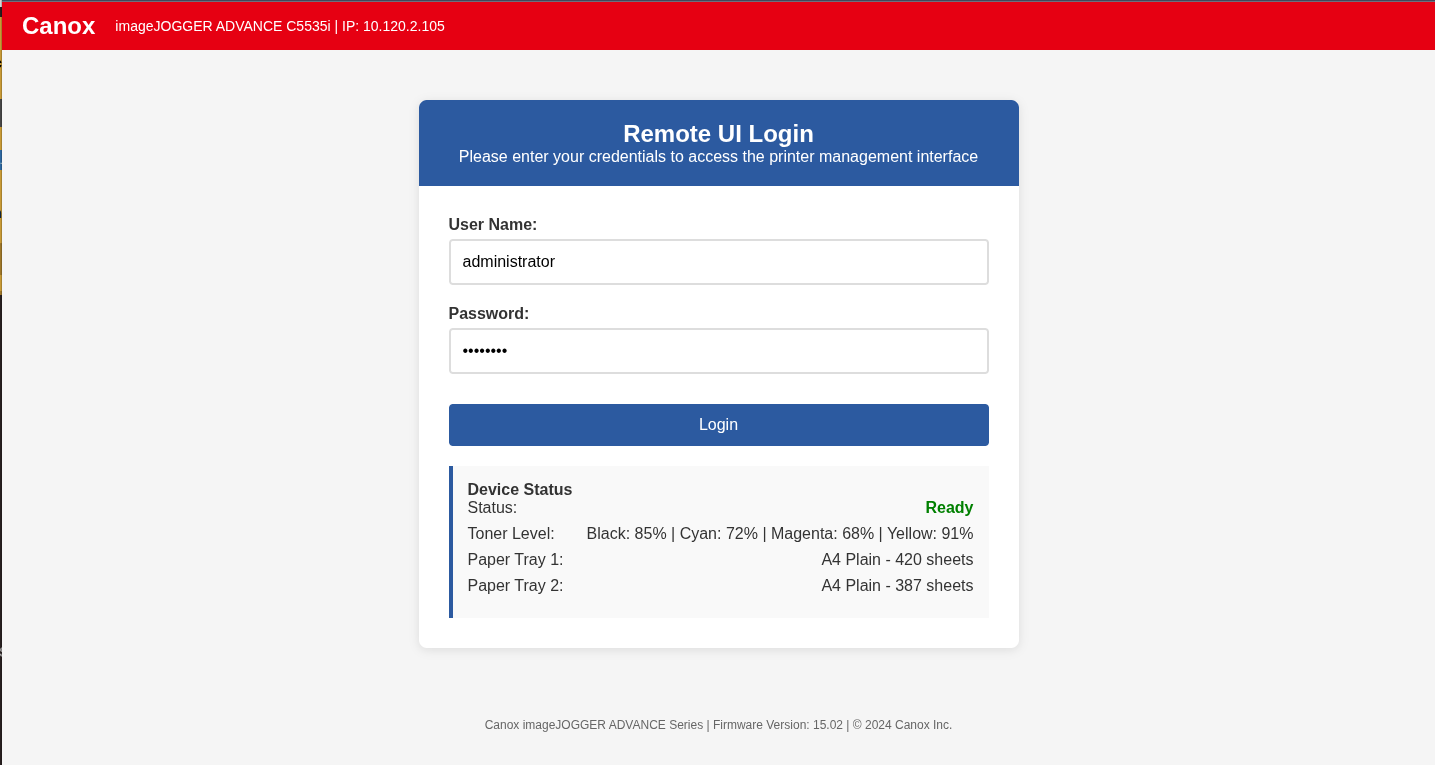Click the Paper Tray 2: label
The image size is (1435, 765).
tap(515, 586)
